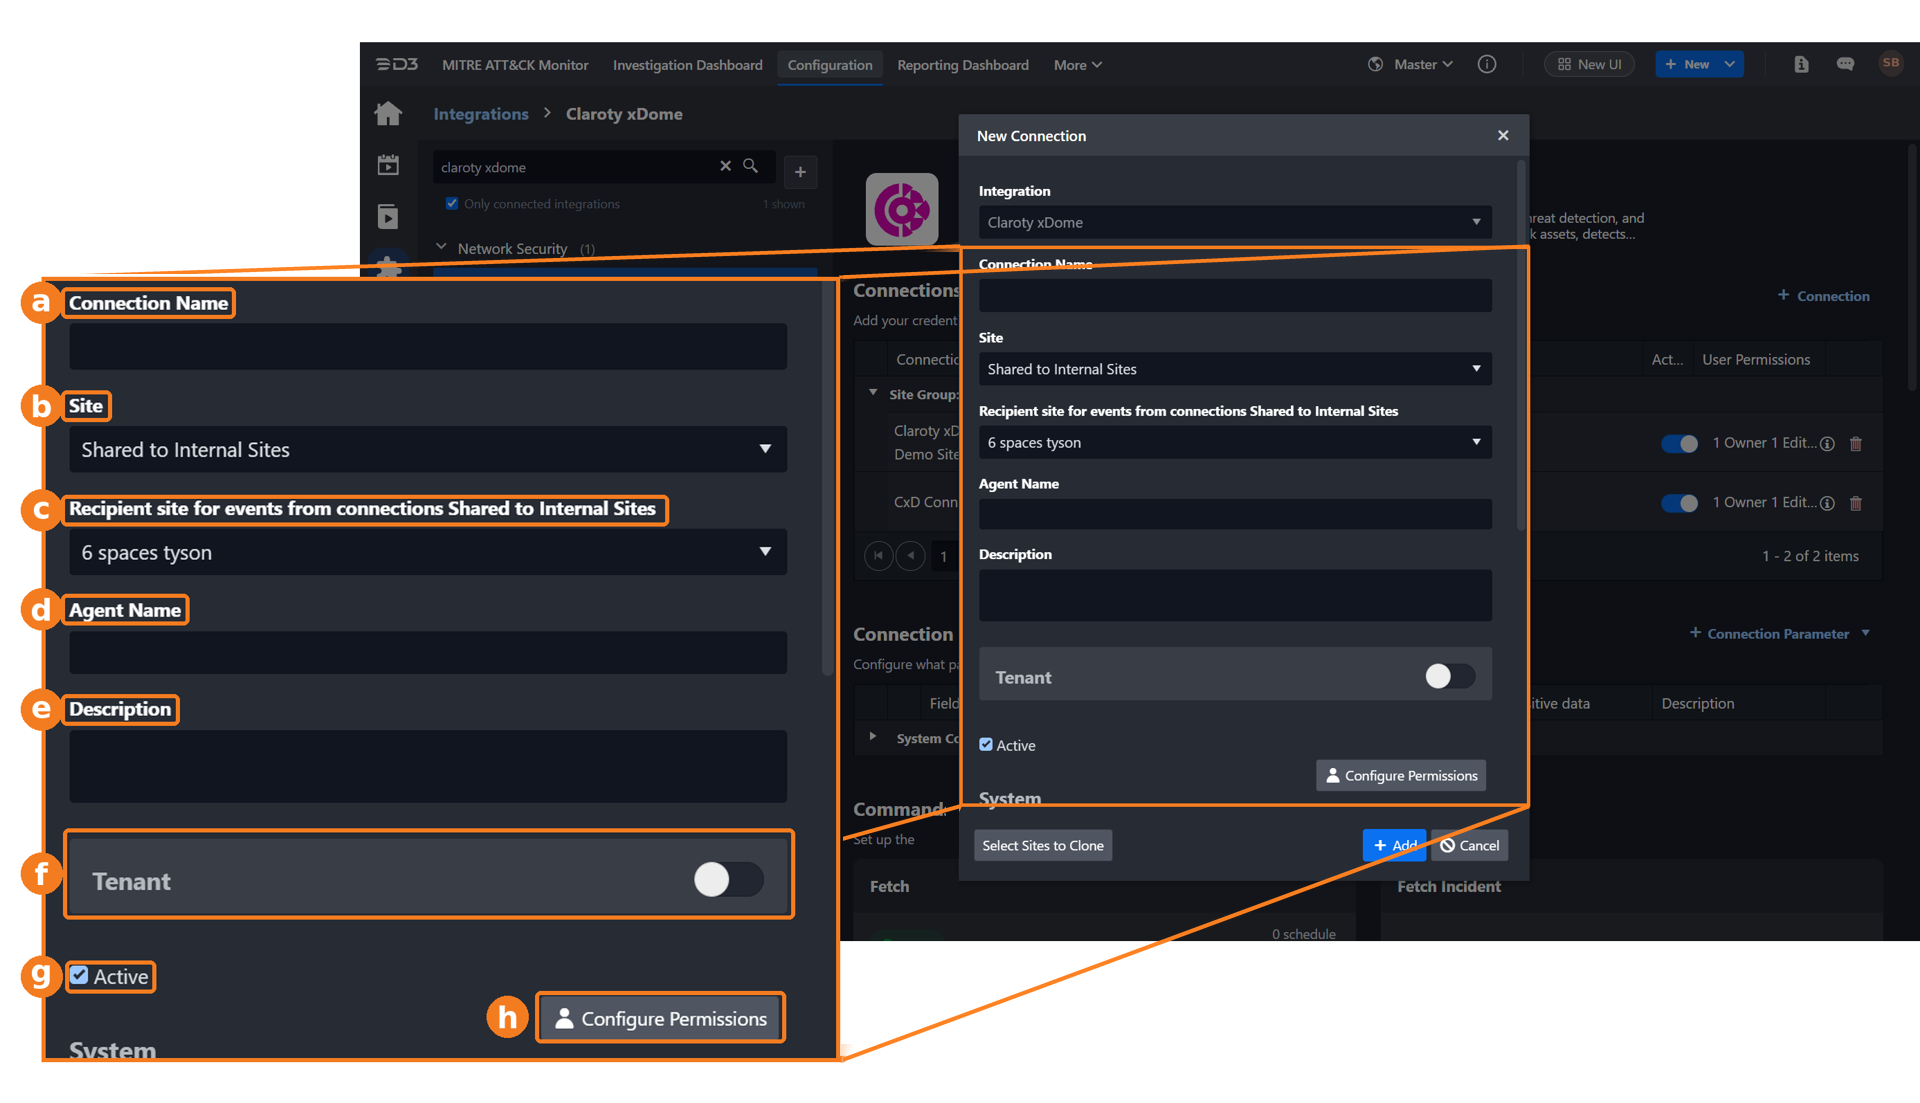Open Site dropdown in New Connection dialog

[1235, 369]
